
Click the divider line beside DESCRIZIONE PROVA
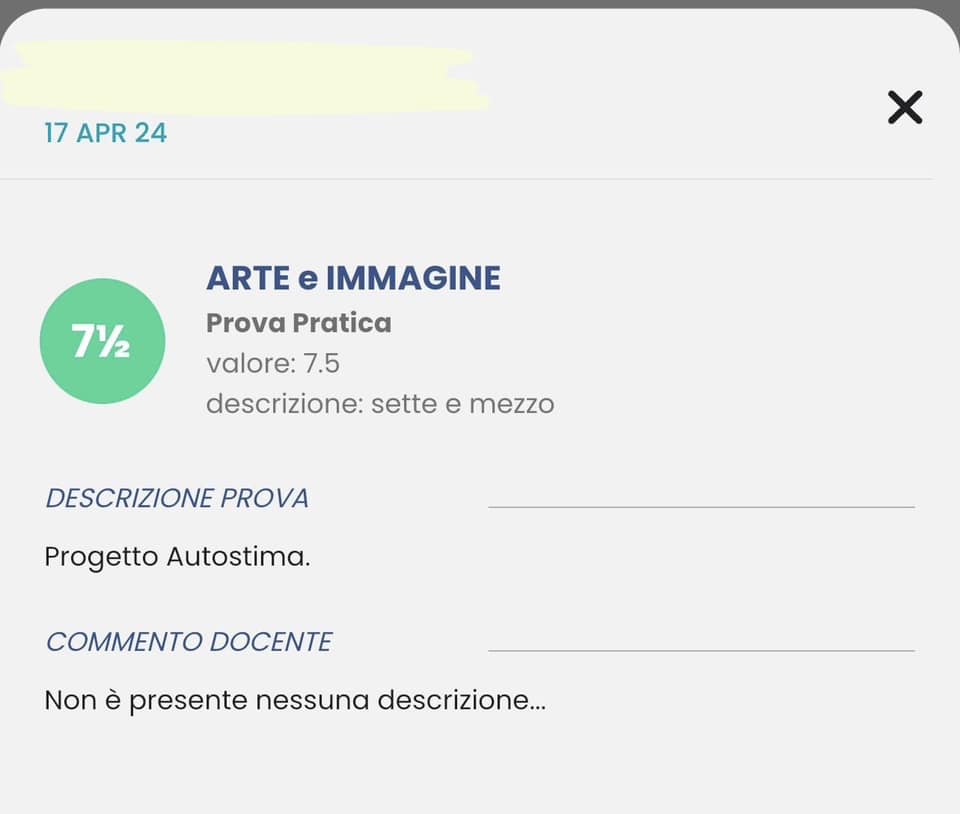coord(701,507)
